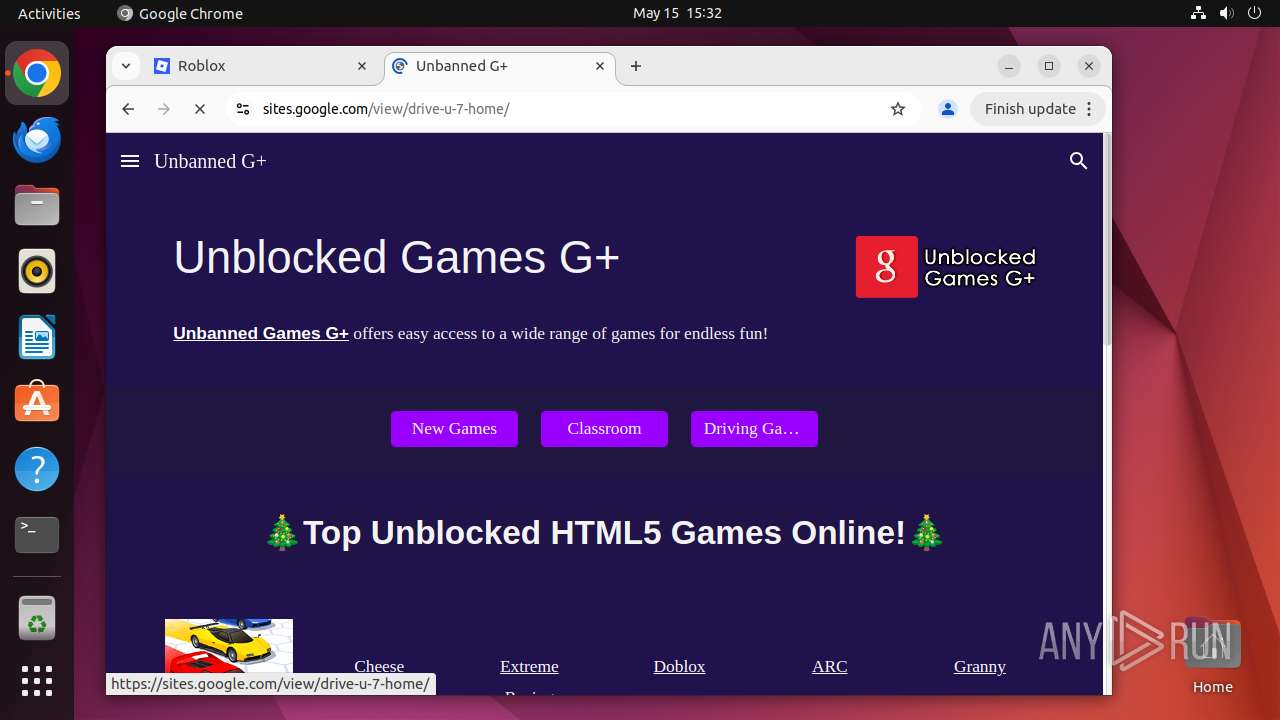The height and width of the screenshot is (720, 1280).
Task: Open the clock and calendar panel
Action: pos(677,13)
